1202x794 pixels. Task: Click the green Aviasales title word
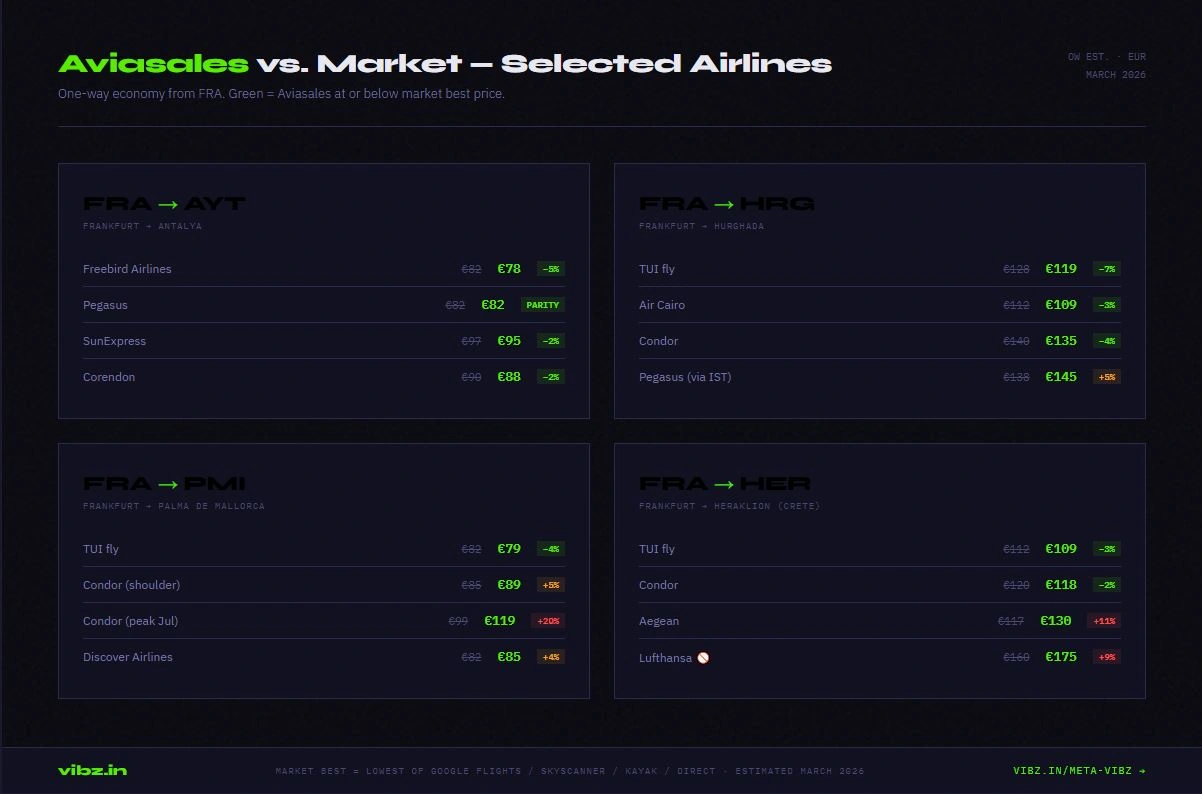(153, 64)
